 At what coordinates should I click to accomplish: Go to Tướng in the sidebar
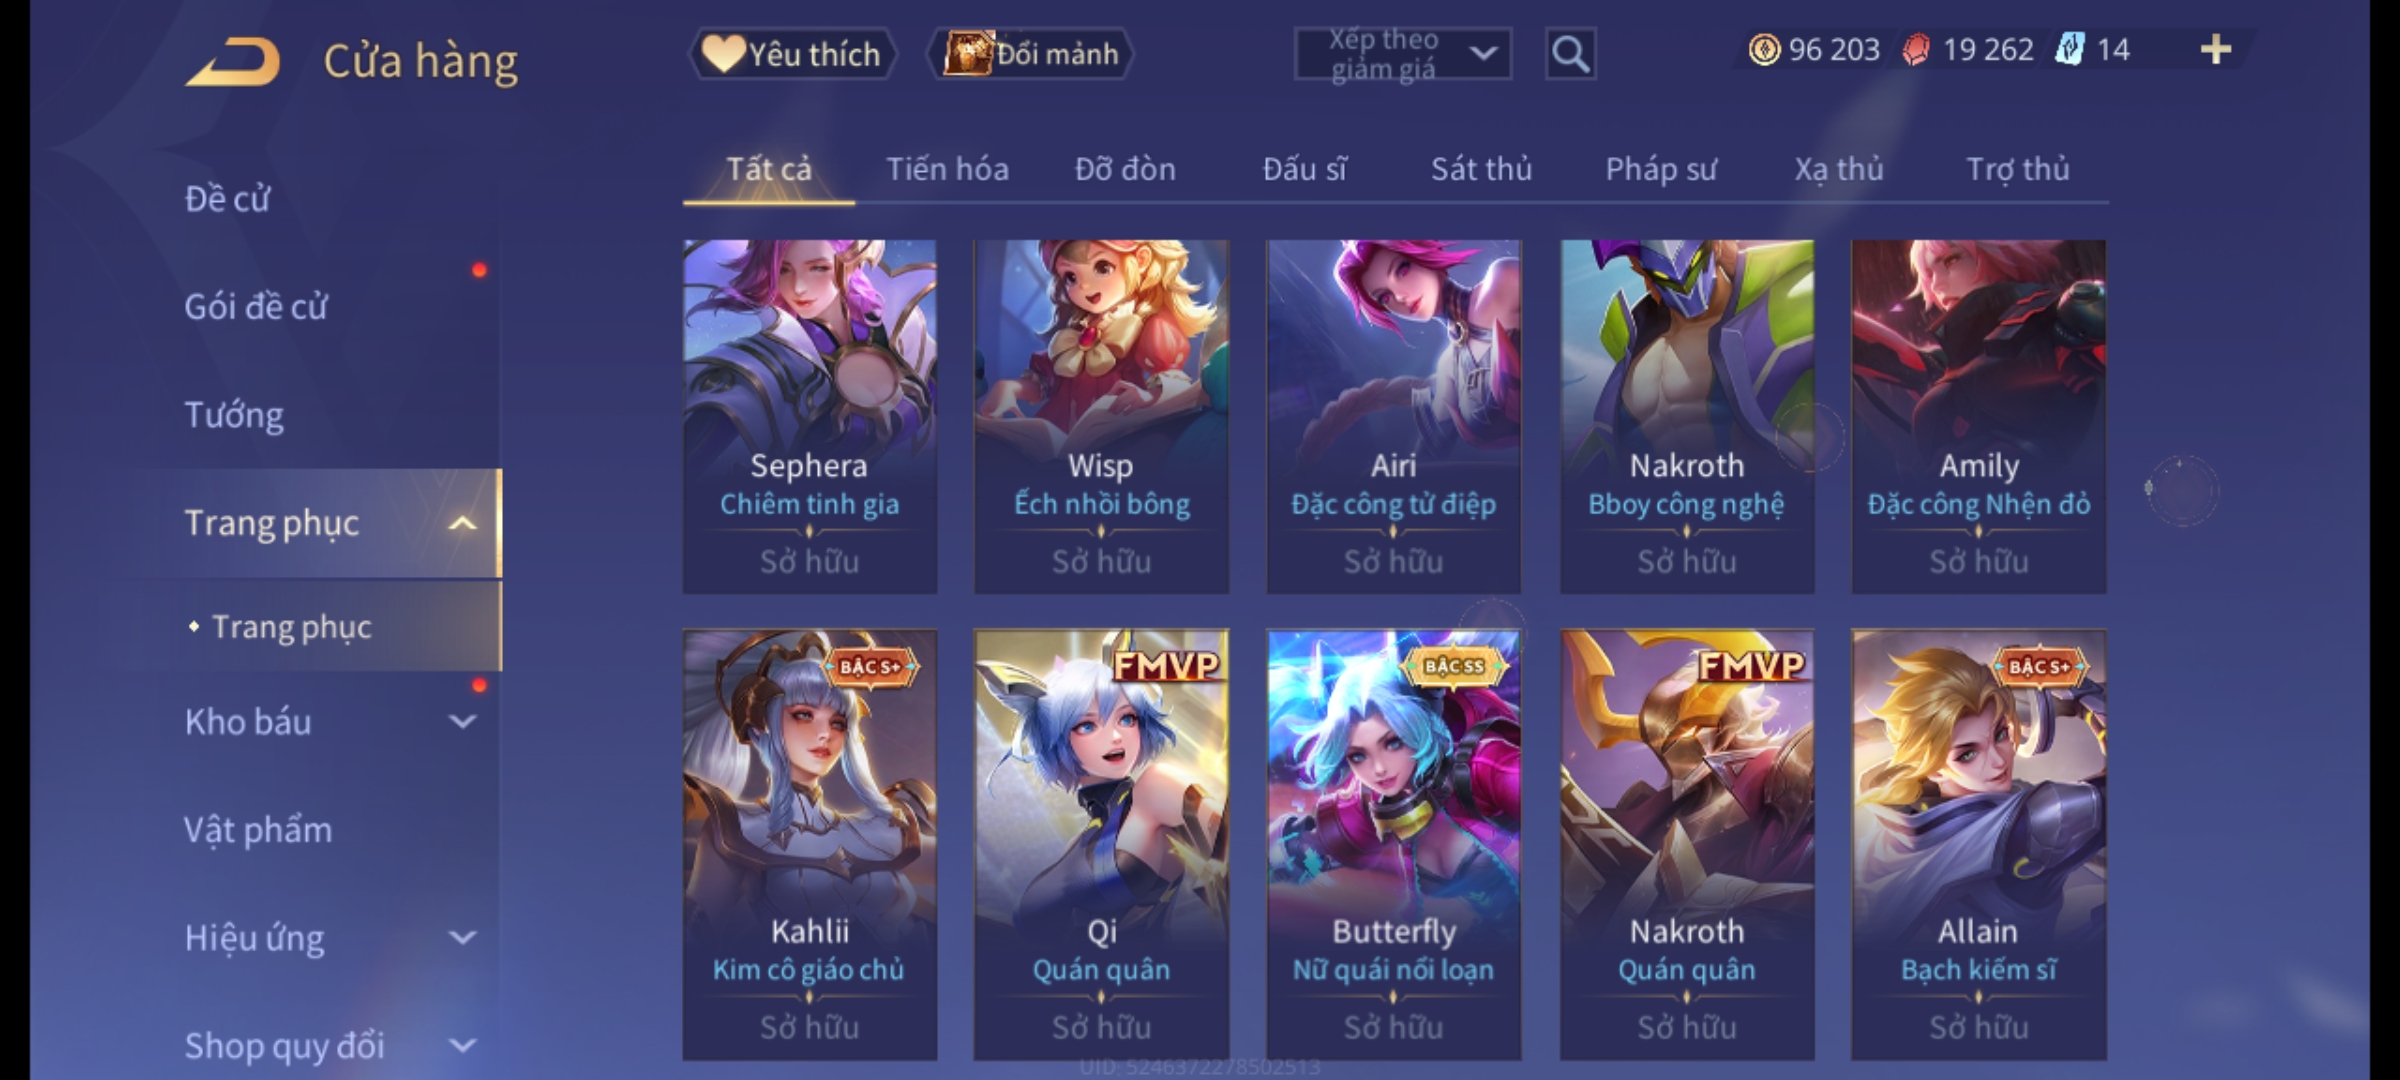(233, 414)
